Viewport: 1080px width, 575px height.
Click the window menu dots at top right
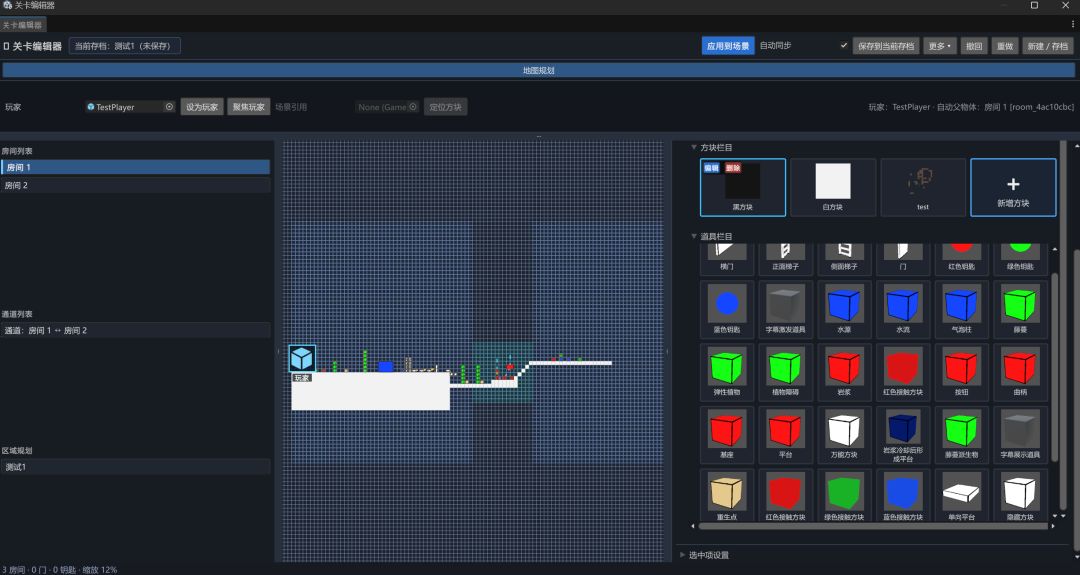point(1073,25)
